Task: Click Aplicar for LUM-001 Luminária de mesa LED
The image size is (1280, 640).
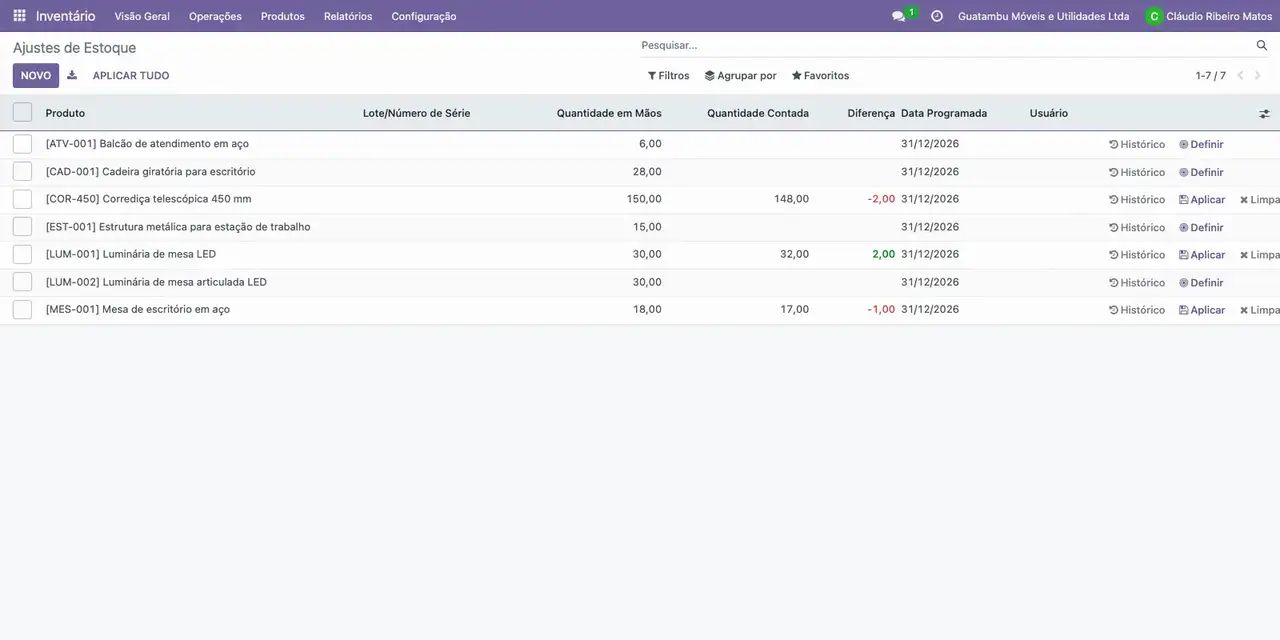Action: point(1202,254)
